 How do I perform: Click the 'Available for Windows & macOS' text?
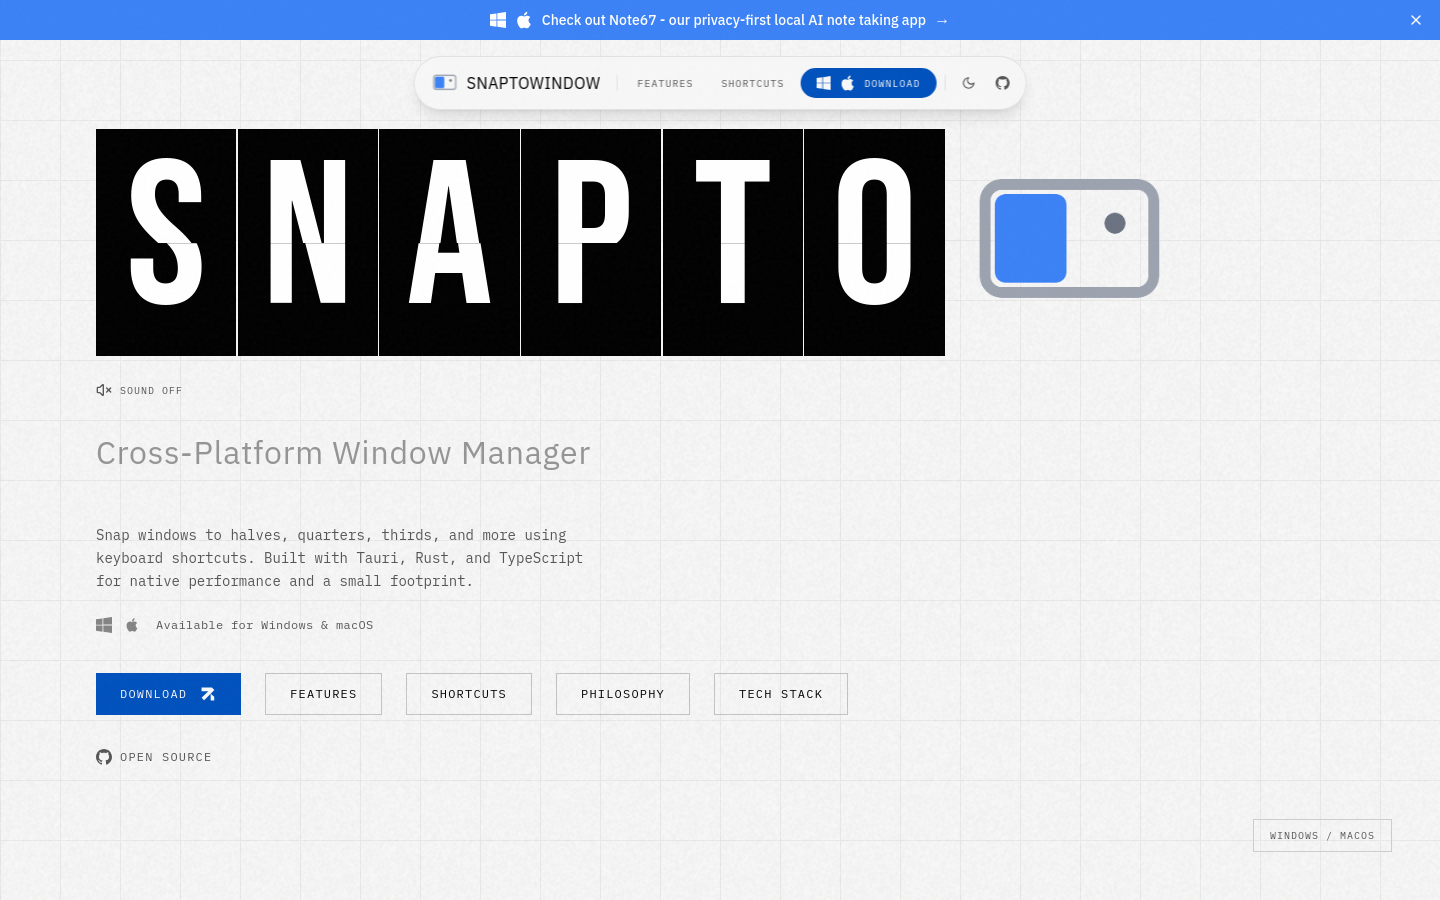coord(264,625)
